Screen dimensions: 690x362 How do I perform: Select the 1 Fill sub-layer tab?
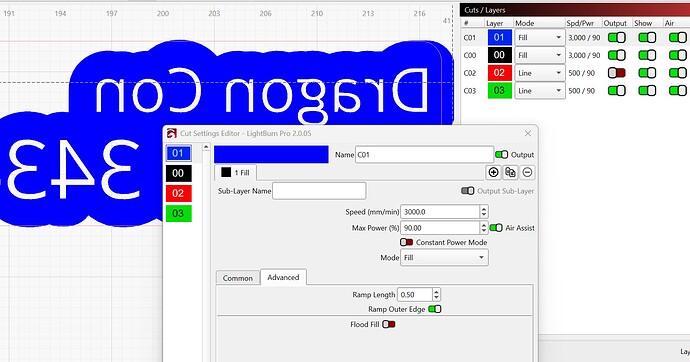[x=236, y=172]
